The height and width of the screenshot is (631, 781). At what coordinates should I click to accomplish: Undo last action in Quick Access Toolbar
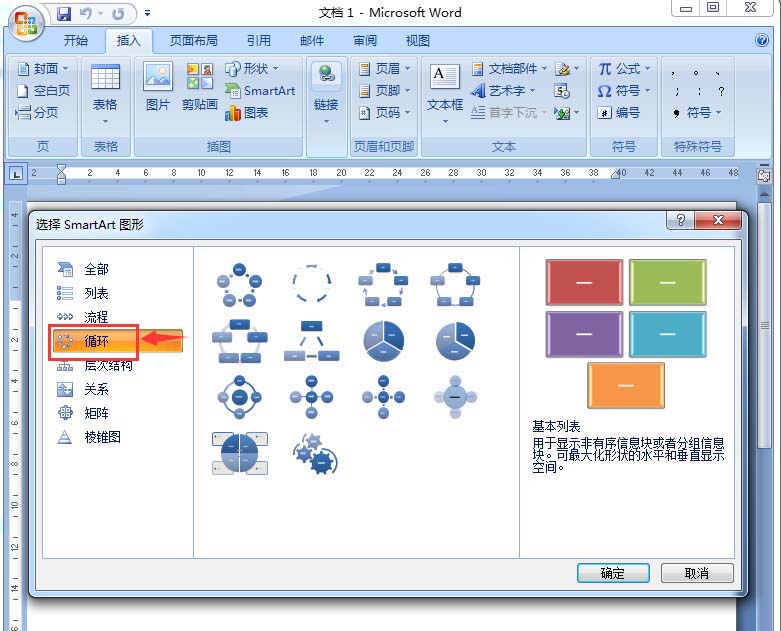86,13
